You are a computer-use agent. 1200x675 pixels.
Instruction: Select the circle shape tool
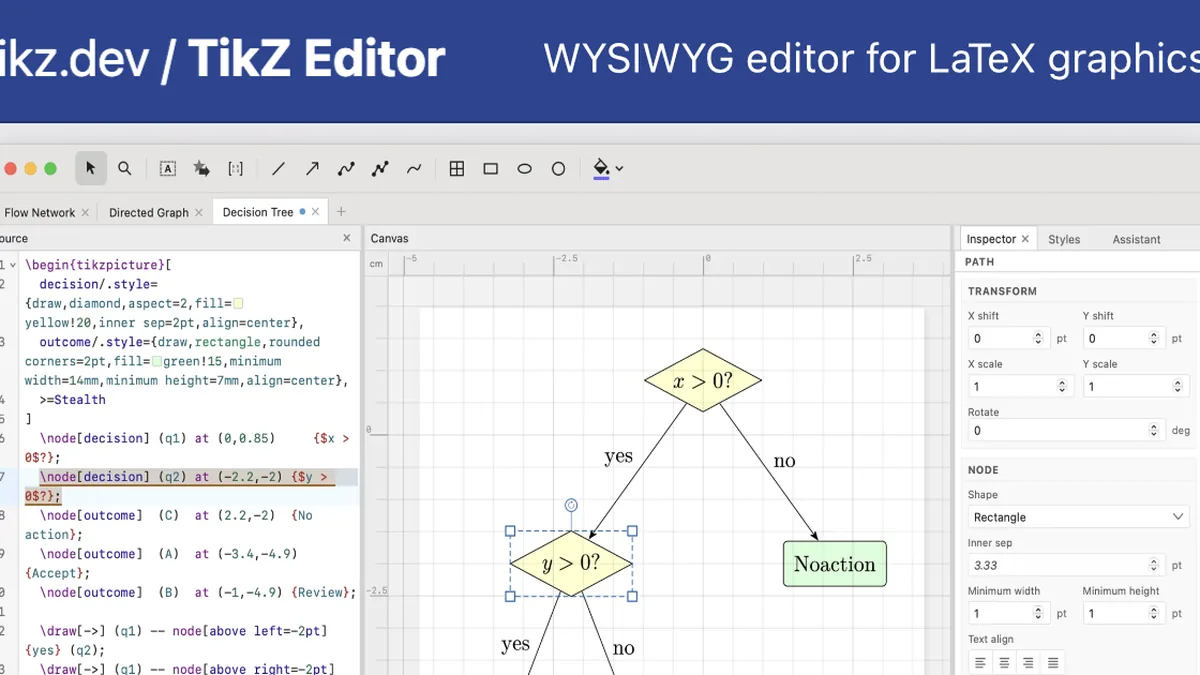(x=559, y=169)
